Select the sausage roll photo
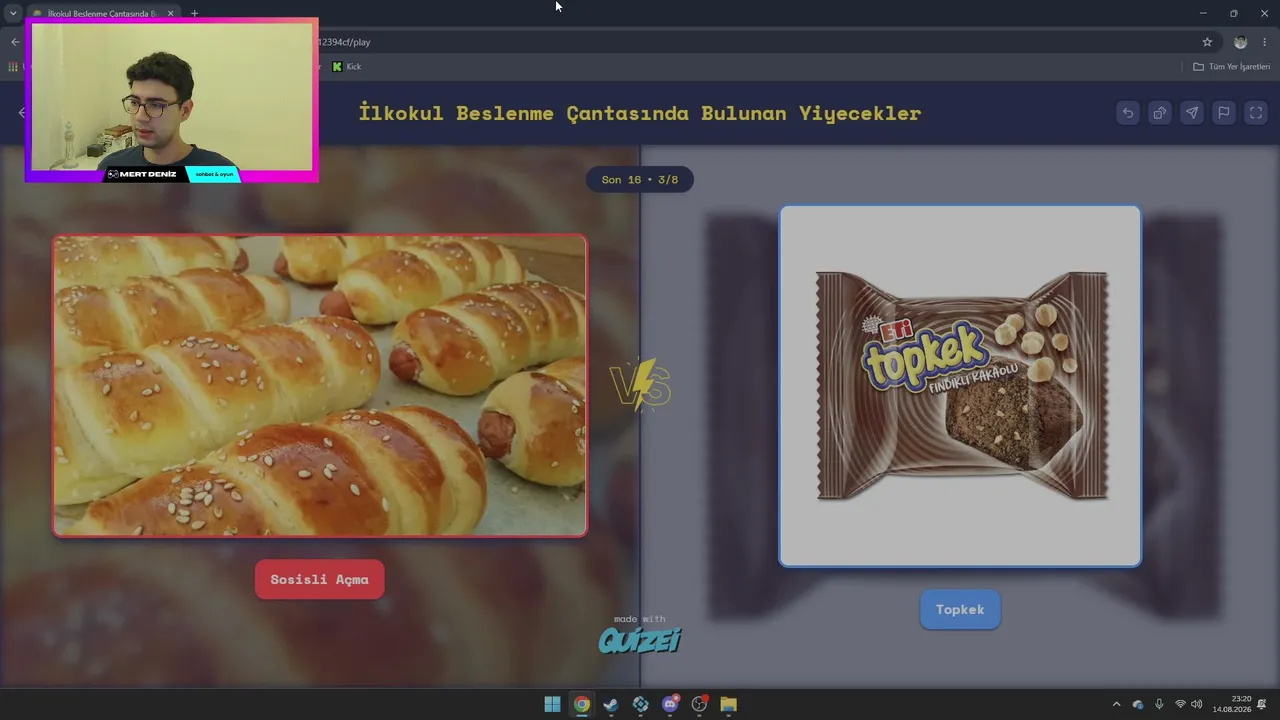Viewport: 1280px width, 720px height. [320, 386]
